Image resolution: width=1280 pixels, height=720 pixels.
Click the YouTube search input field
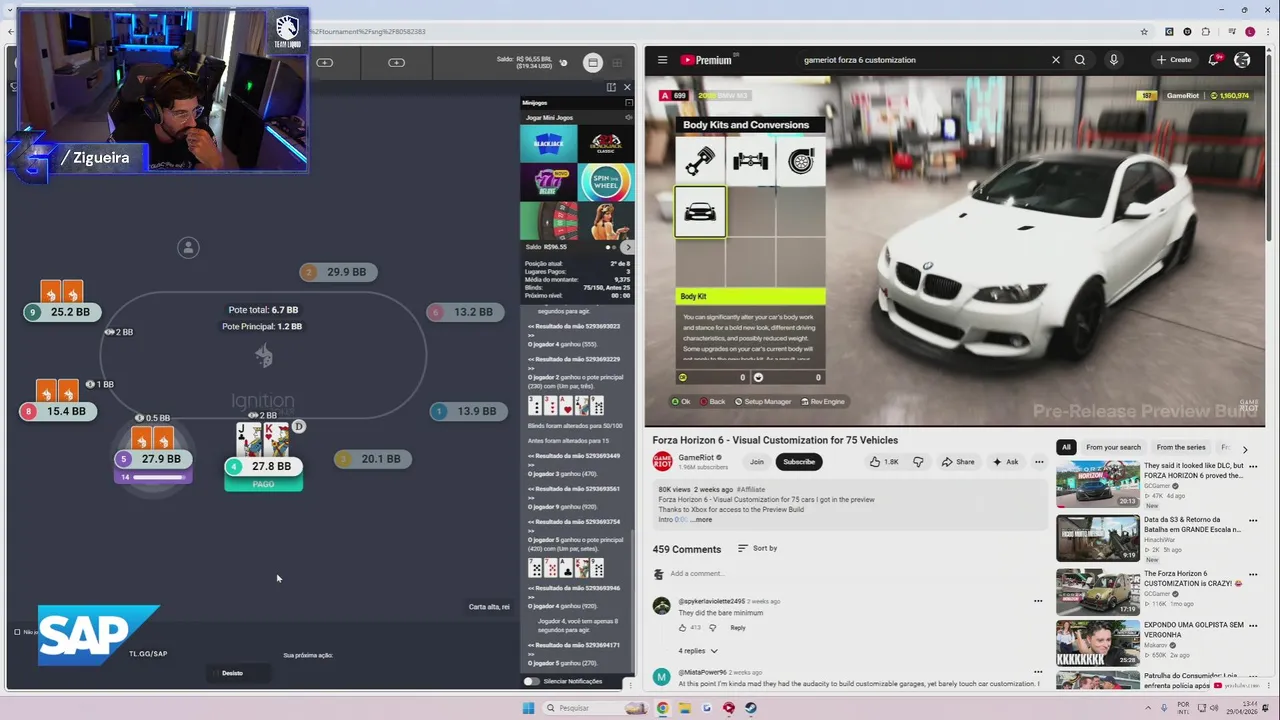click(x=920, y=60)
